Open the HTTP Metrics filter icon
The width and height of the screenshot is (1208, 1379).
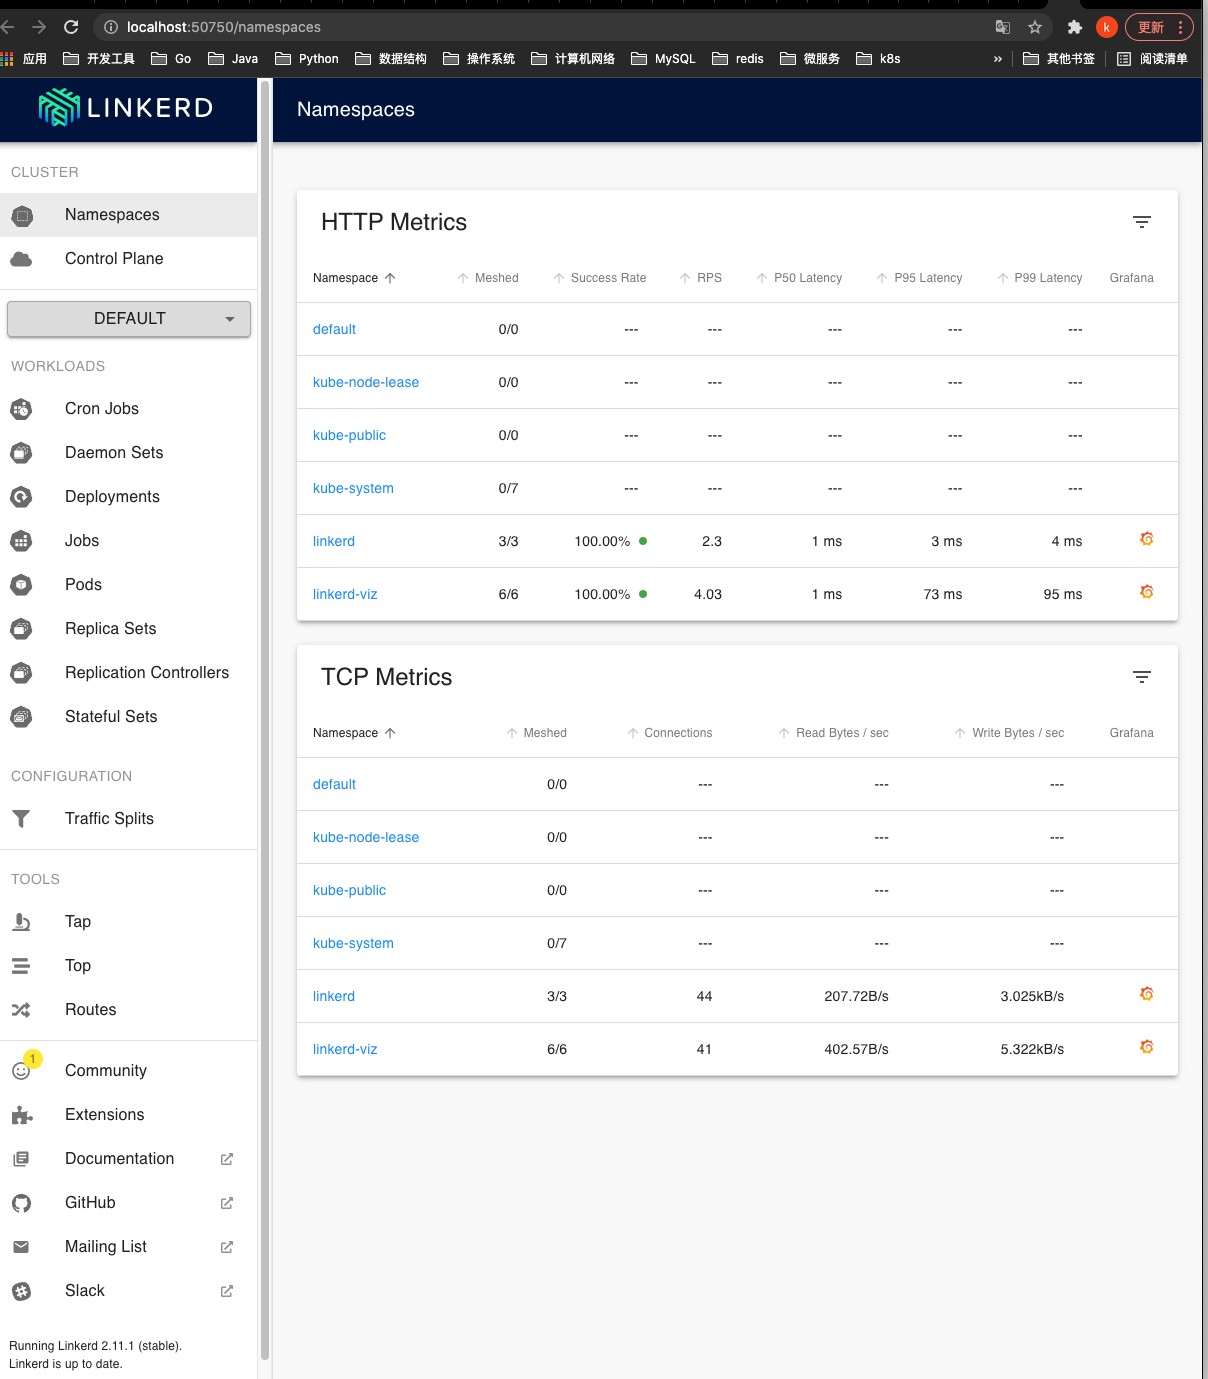coord(1142,222)
